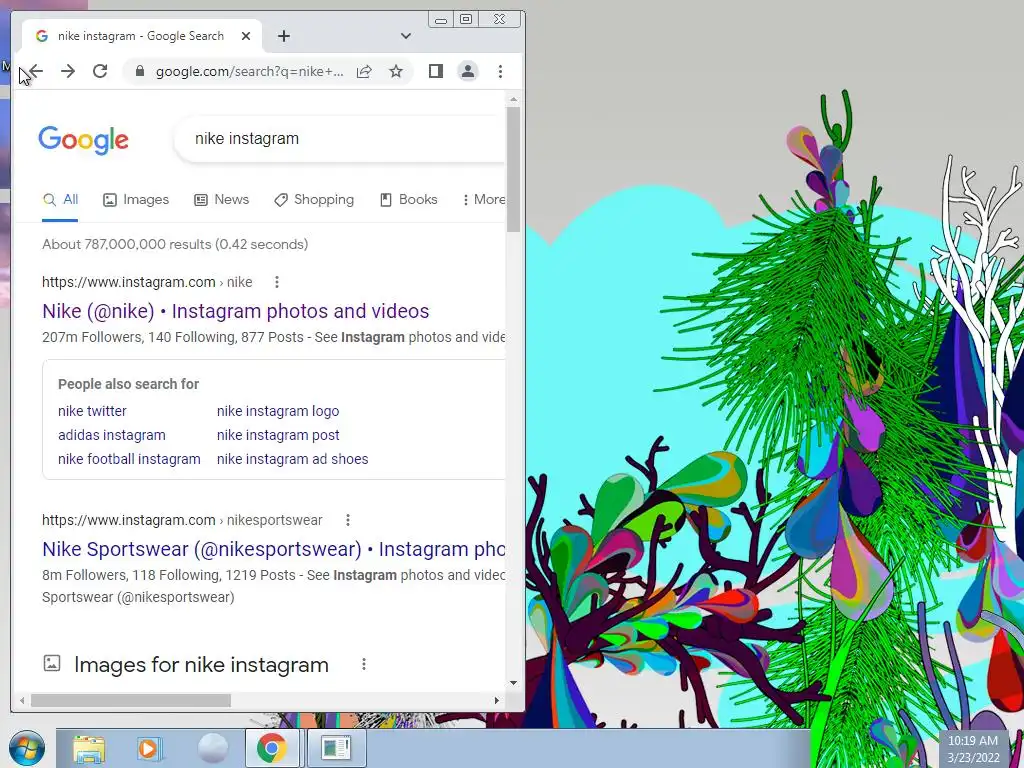The image size is (1024, 768).
Task: Click the vertical scrollbar down arrow
Action: point(513,683)
